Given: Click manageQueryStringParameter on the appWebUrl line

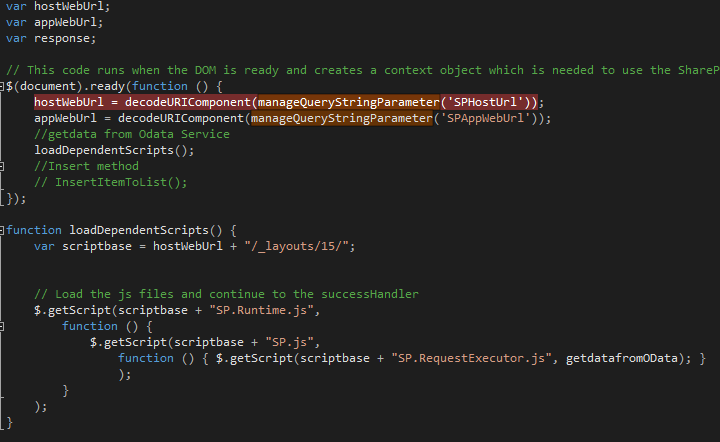Looking at the screenshot, I should [342, 118].
